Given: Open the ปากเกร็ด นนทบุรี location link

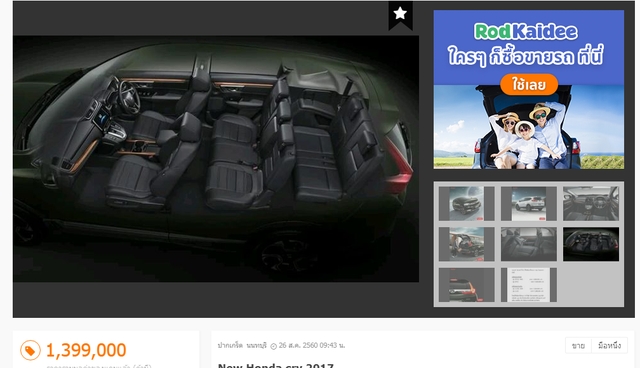Looking at the screenshot, I should point(242,346).
